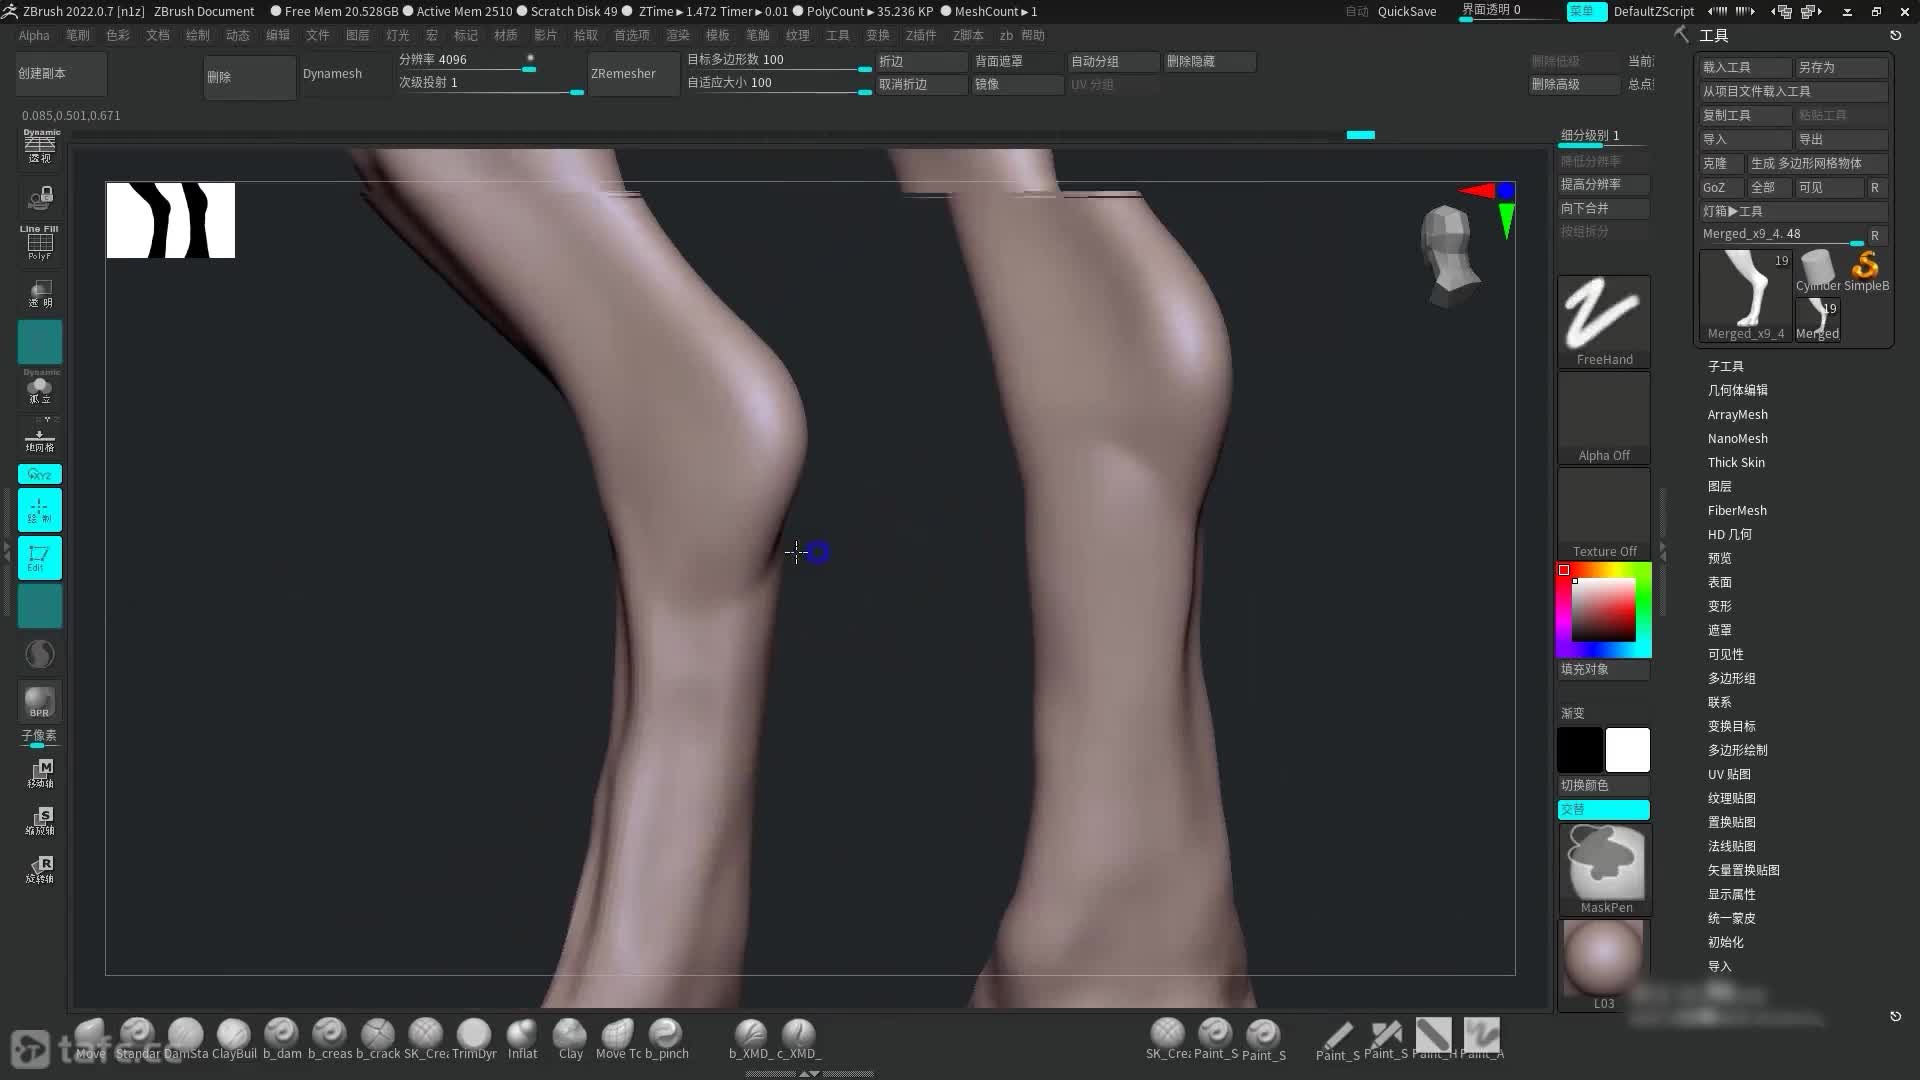Activate the rotate axis (R) tool
This screenshot has height=1080, width=1920.
[x=40, y=869]
